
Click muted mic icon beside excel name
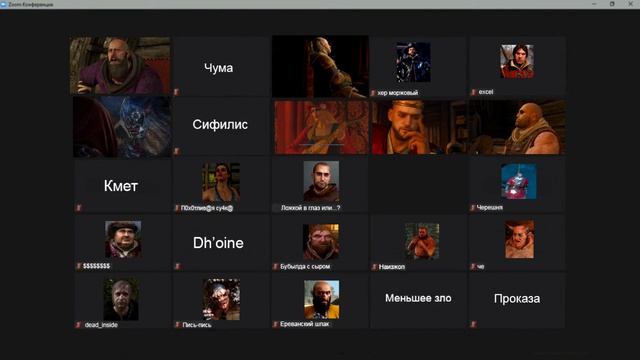pyautogui.click(x=473, y=92)
